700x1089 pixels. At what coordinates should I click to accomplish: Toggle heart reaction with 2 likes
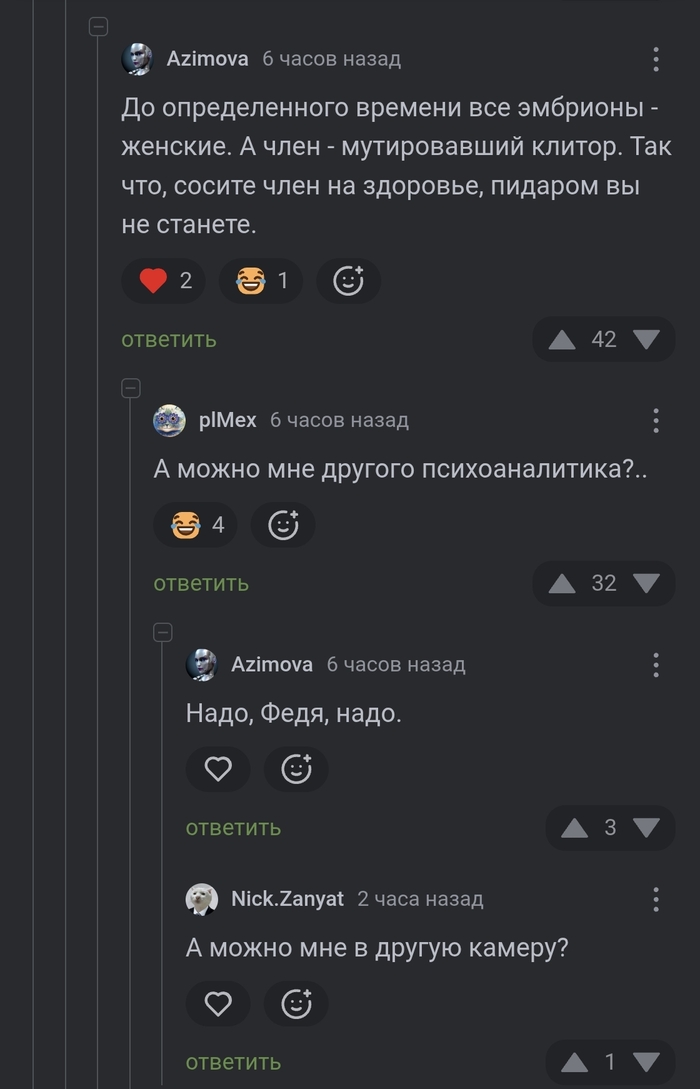pos(164,282)
